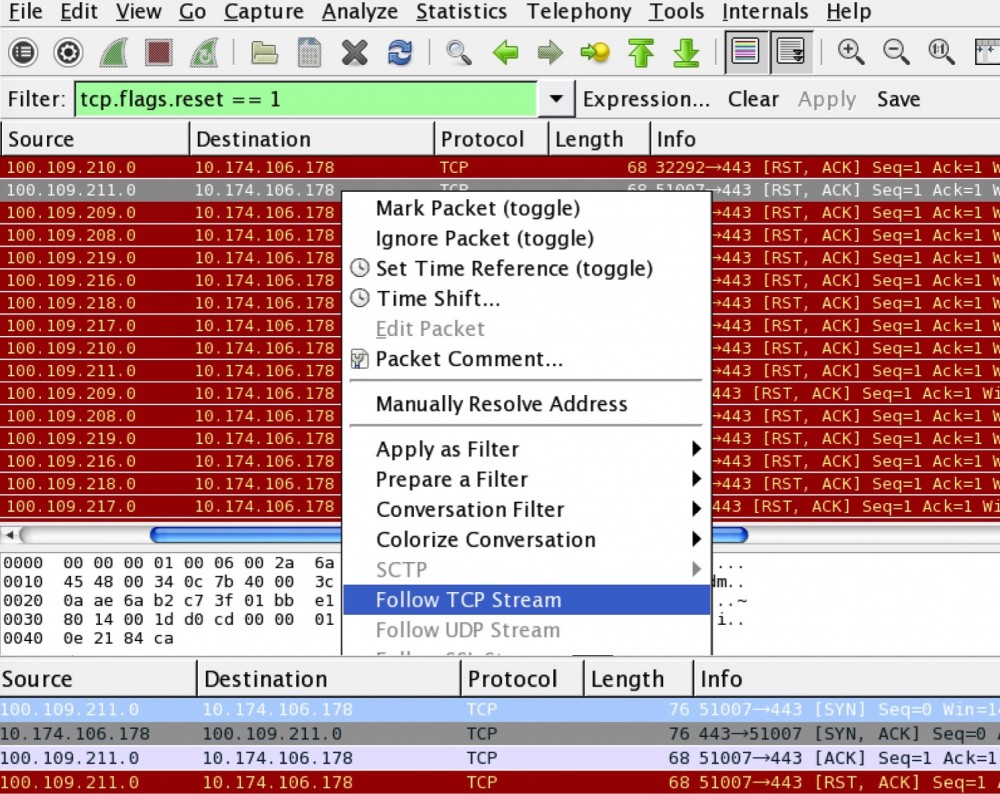1000x794 pixels.
Task: Select Set Time Reference (toggle)
Action: point(527,268)
